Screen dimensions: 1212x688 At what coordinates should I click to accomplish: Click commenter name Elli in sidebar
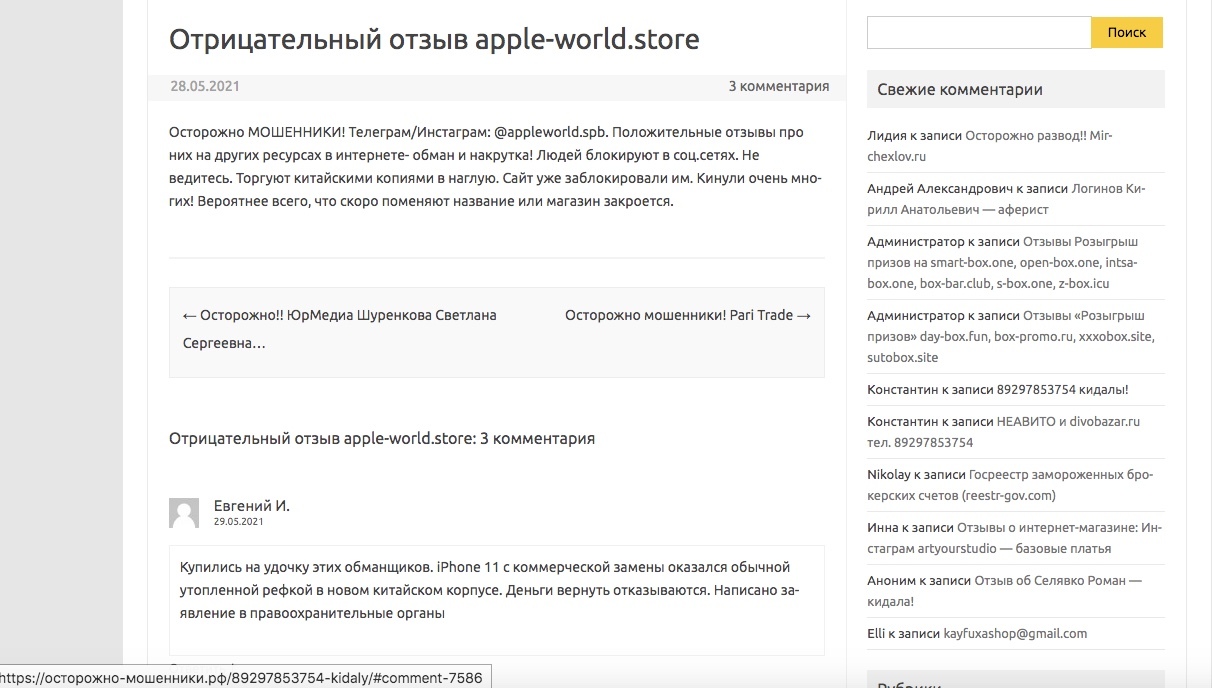876,634
